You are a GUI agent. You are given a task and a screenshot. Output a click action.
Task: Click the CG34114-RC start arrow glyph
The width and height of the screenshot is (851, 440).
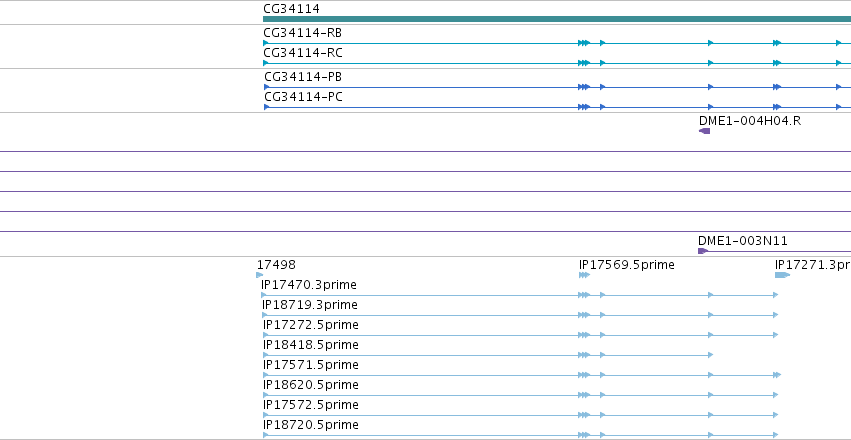[x=266, y=63]
